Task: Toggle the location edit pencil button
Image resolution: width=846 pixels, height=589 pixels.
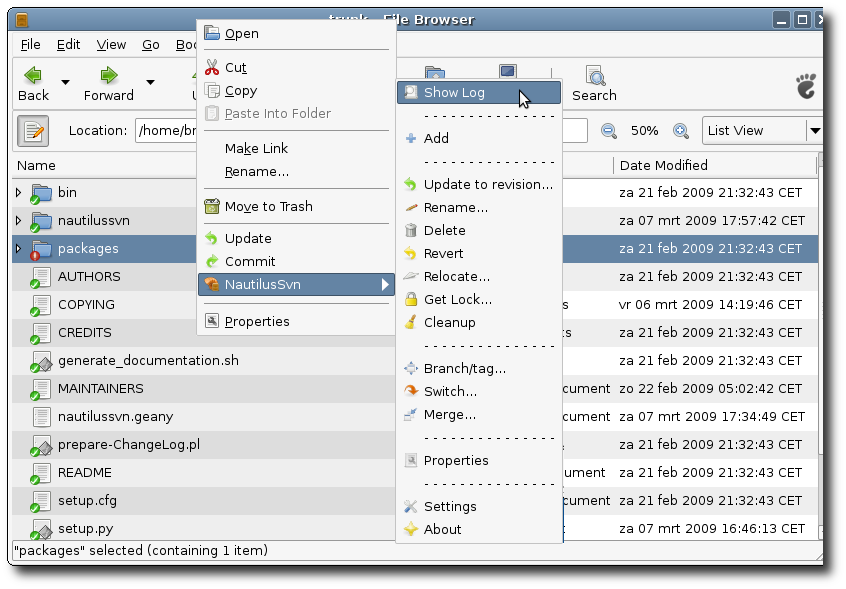Action: tap(33, 131)
